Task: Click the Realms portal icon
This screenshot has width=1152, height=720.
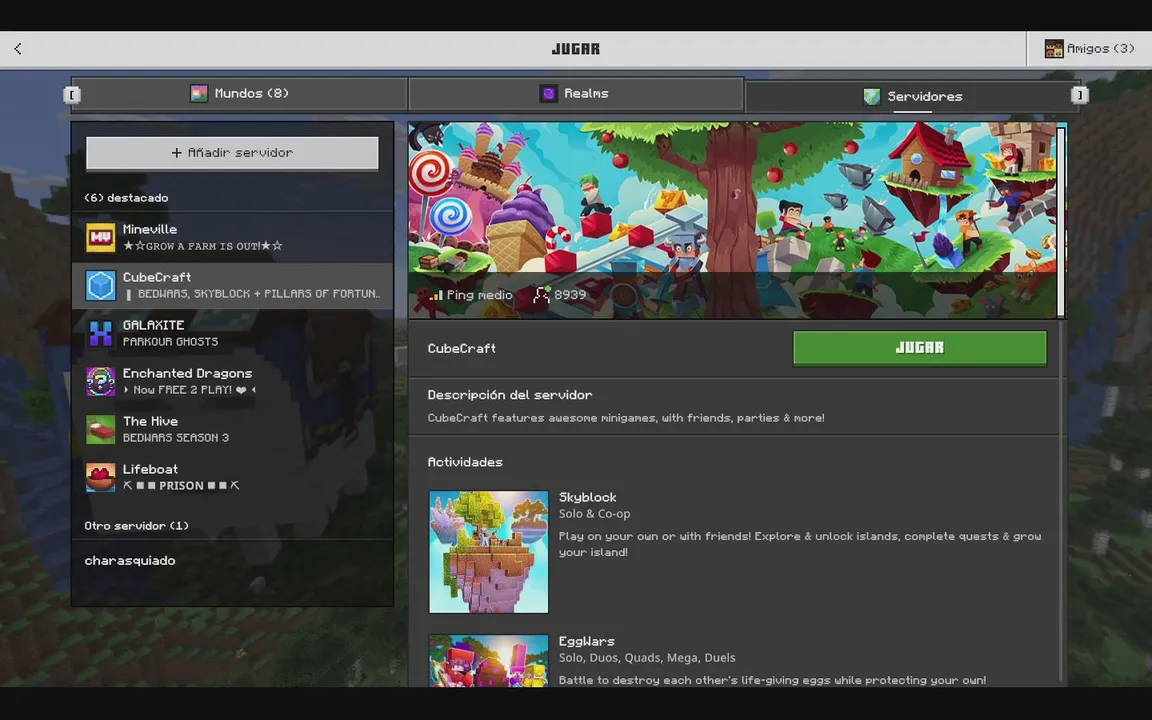Action: click(548, 93)
